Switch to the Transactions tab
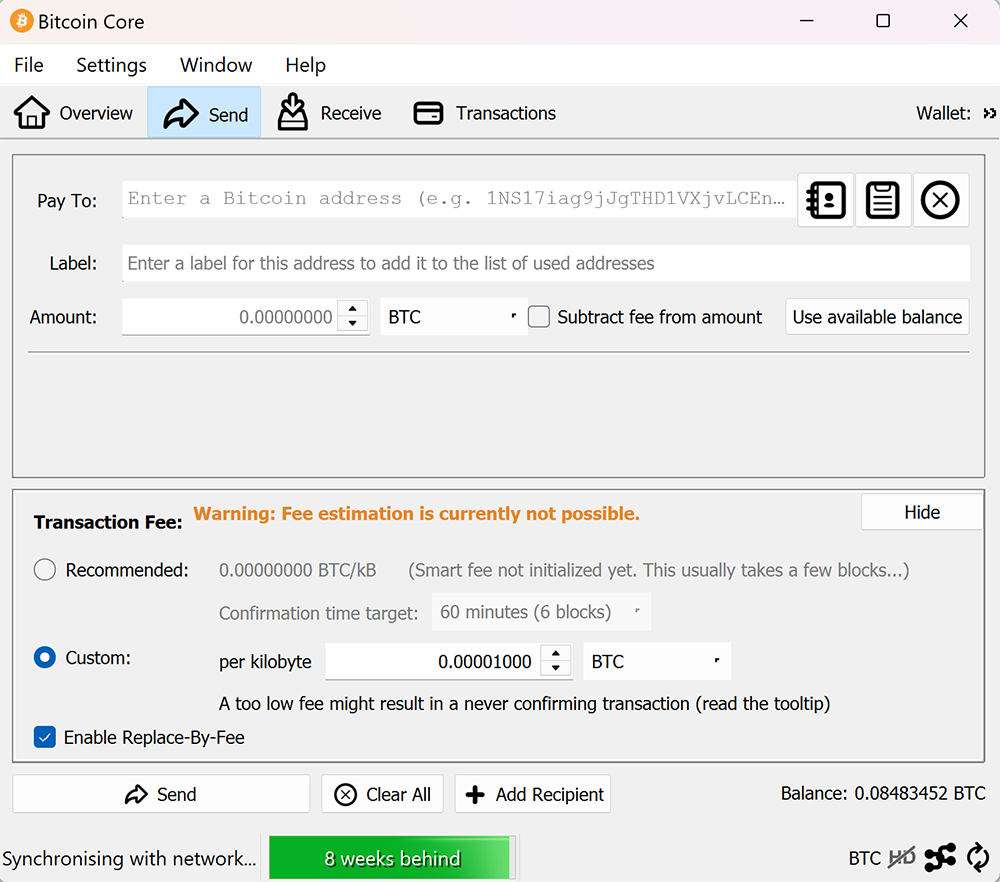This screenshot has height=882, width=1000. (x=483, y=112)
